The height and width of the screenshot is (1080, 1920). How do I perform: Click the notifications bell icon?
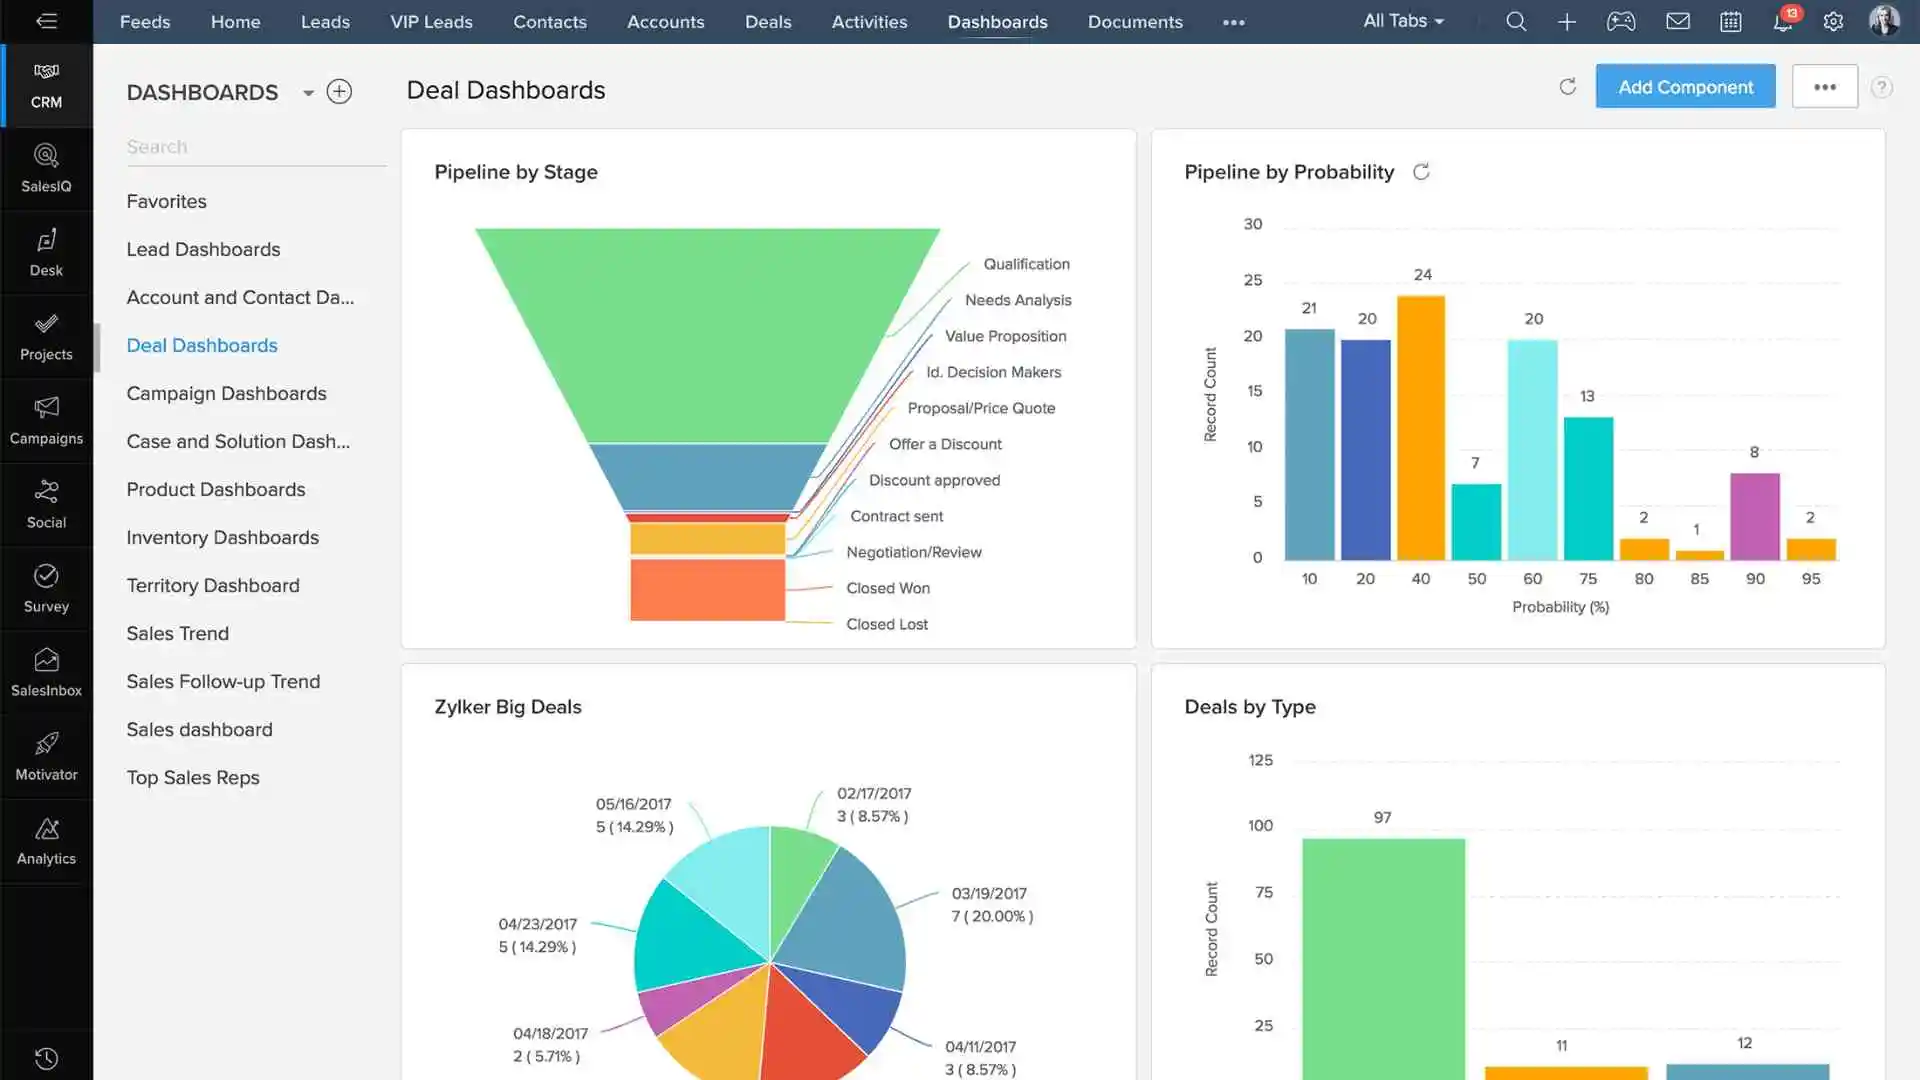[1782, 22]
